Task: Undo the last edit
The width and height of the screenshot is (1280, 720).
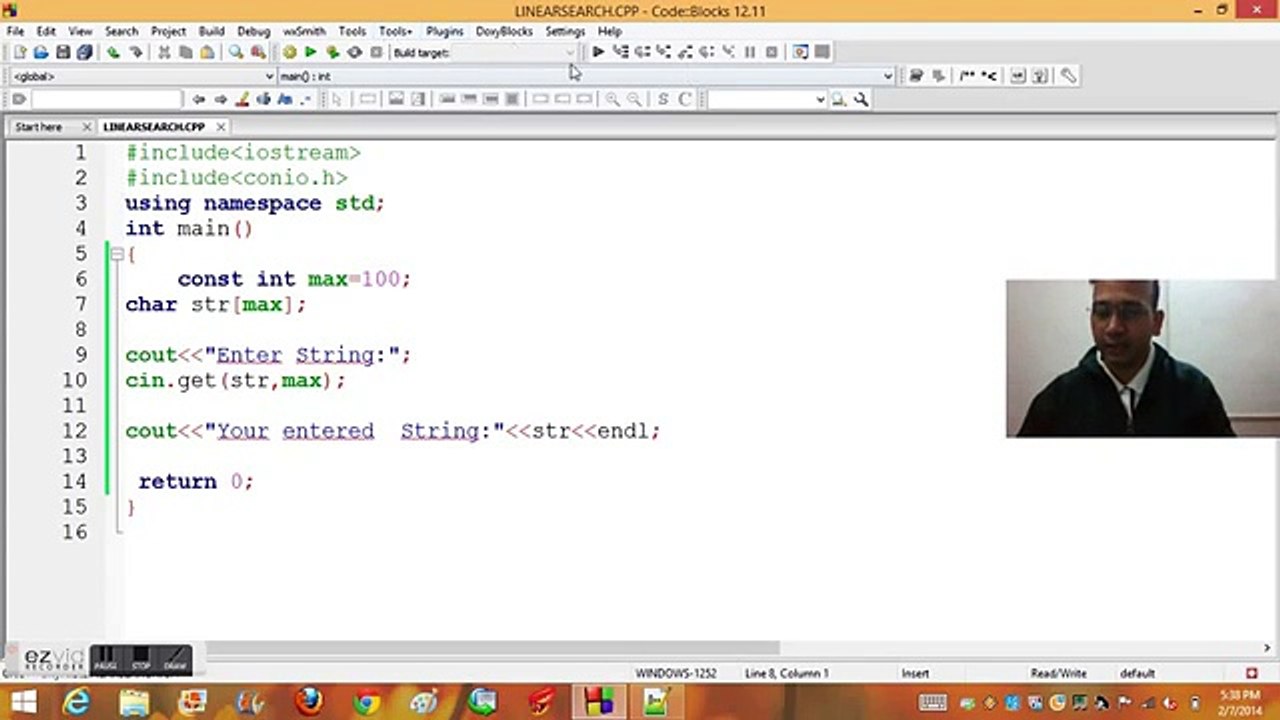Action: pyautogui.click(x=113, y=52)
